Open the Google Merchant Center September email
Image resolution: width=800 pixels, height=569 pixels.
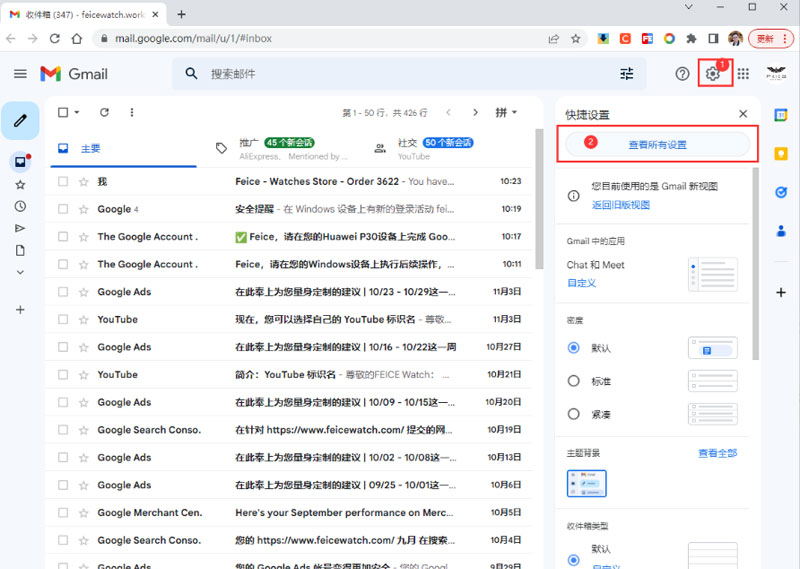click(289, 512)
